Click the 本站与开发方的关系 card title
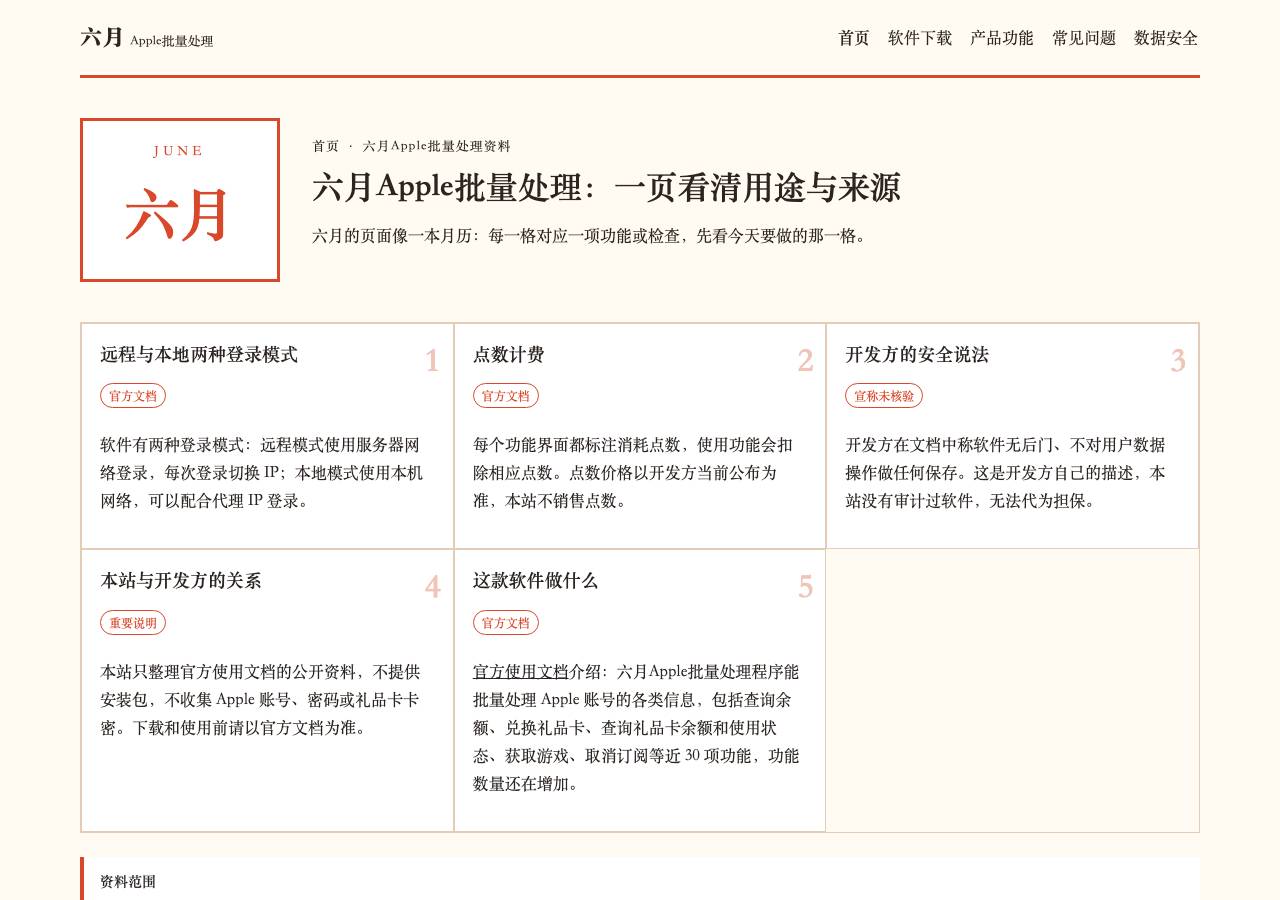This screenshot has height=900, width=1280. point(181,581)
